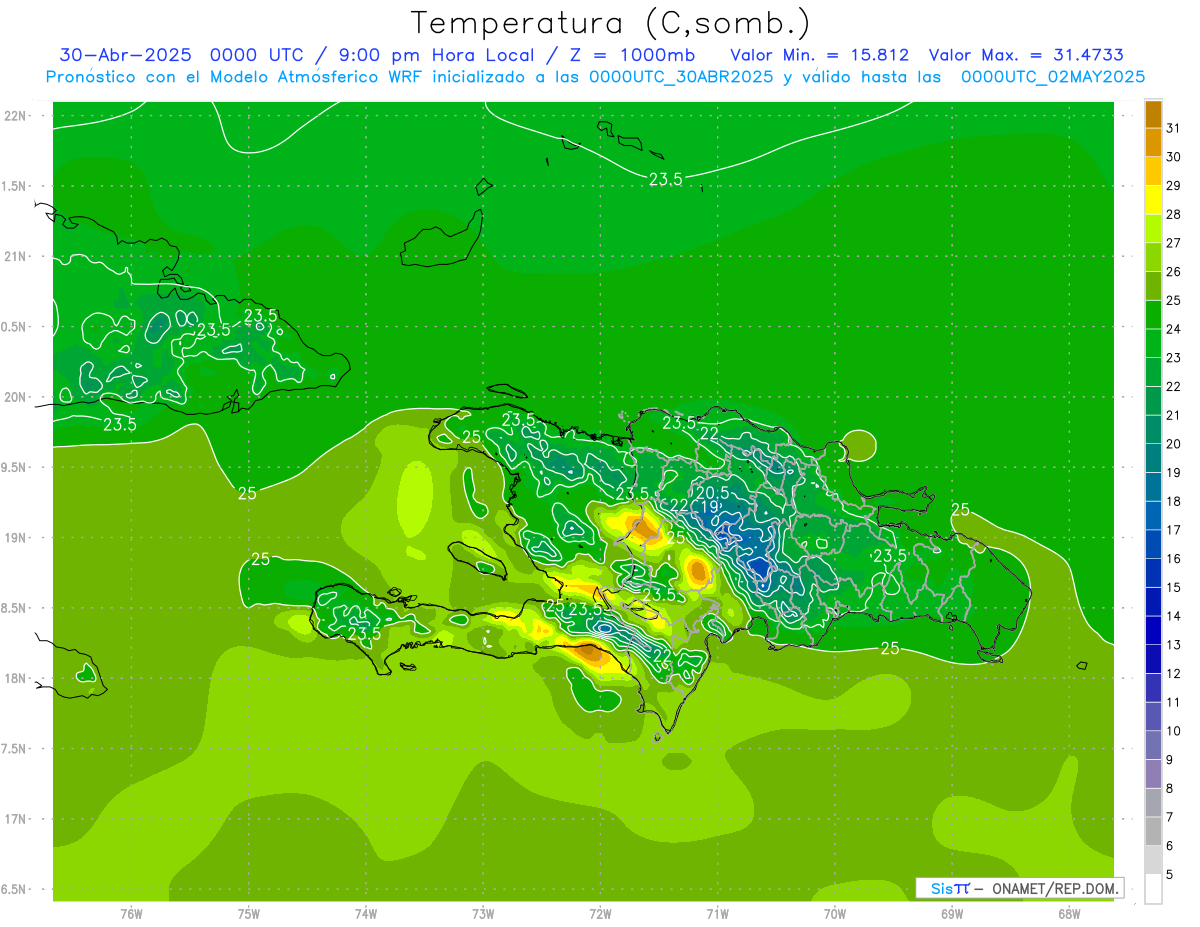This screenshot has width=1200, height=927.
Task: Click the 21 value in the color scale
Action: click(1173, 415)
